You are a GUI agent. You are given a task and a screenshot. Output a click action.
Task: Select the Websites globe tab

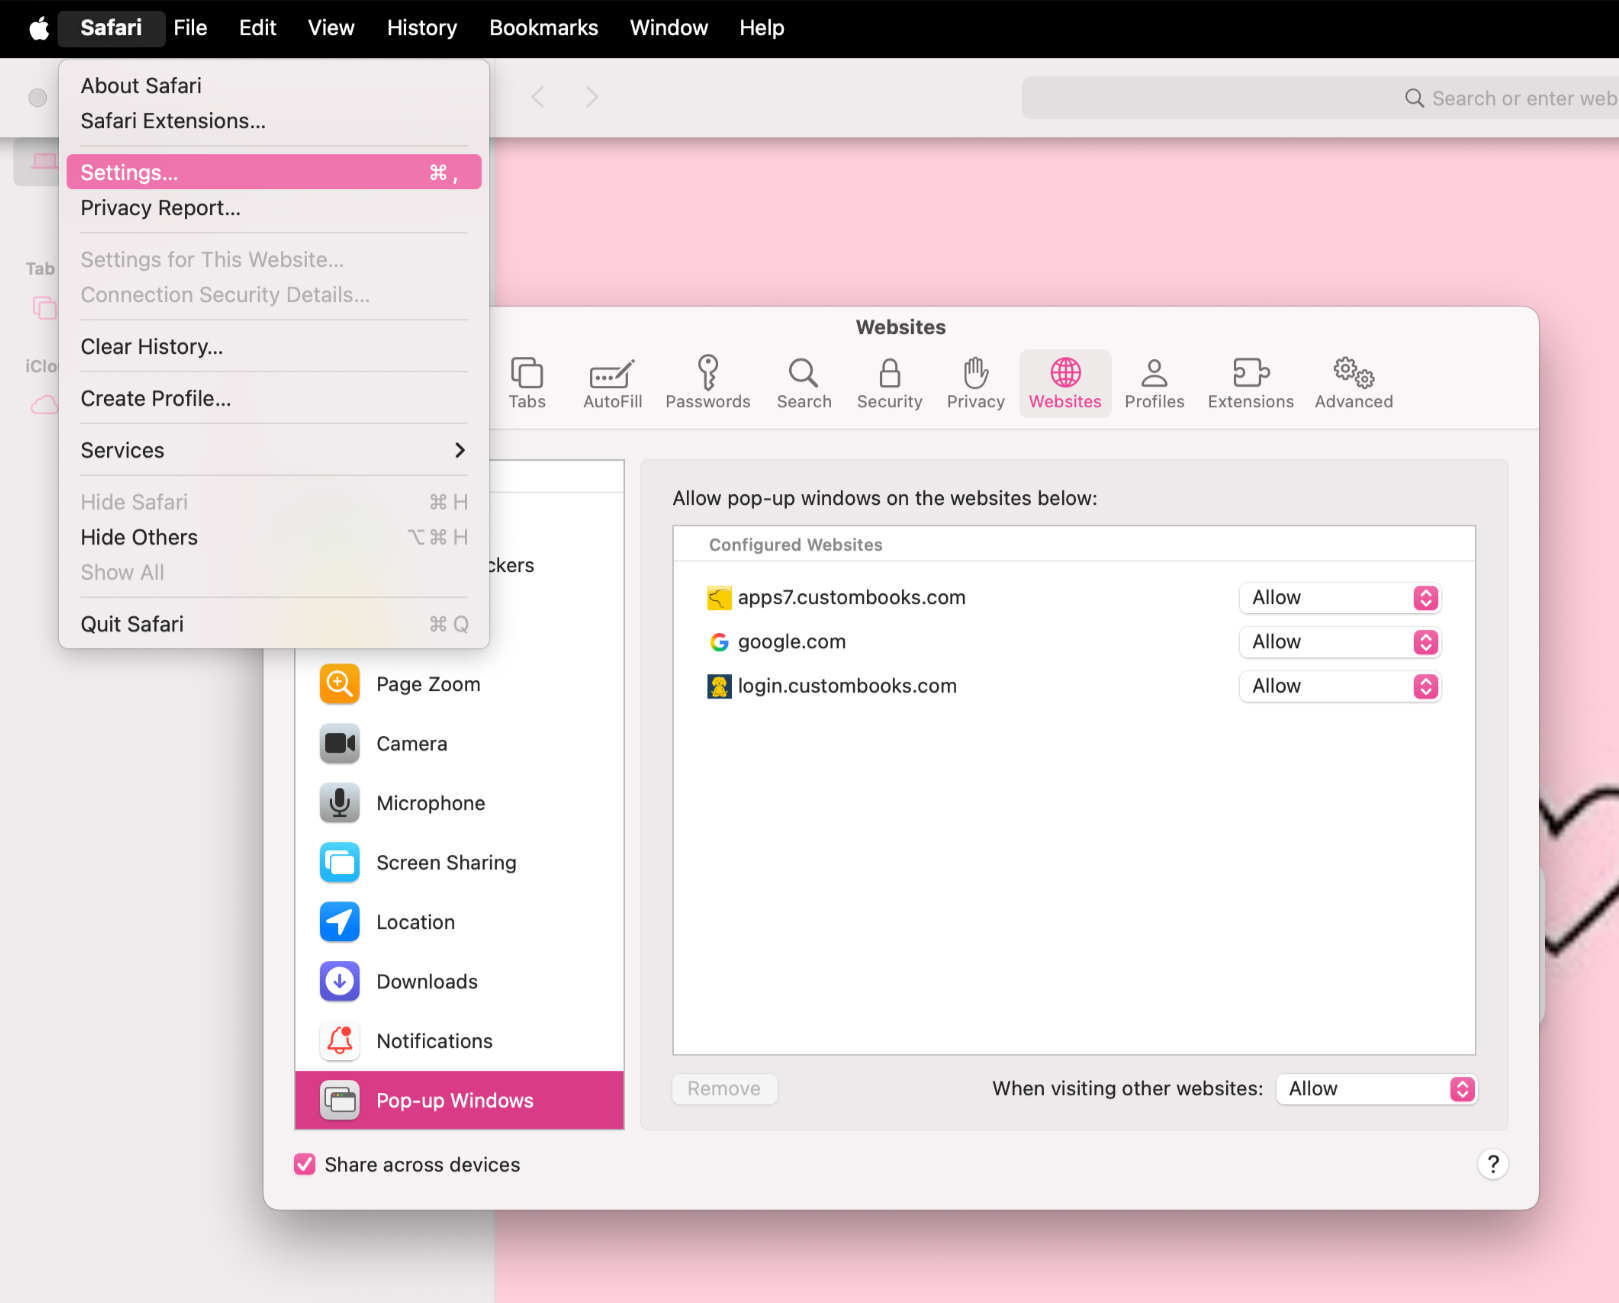point(1065,383)
